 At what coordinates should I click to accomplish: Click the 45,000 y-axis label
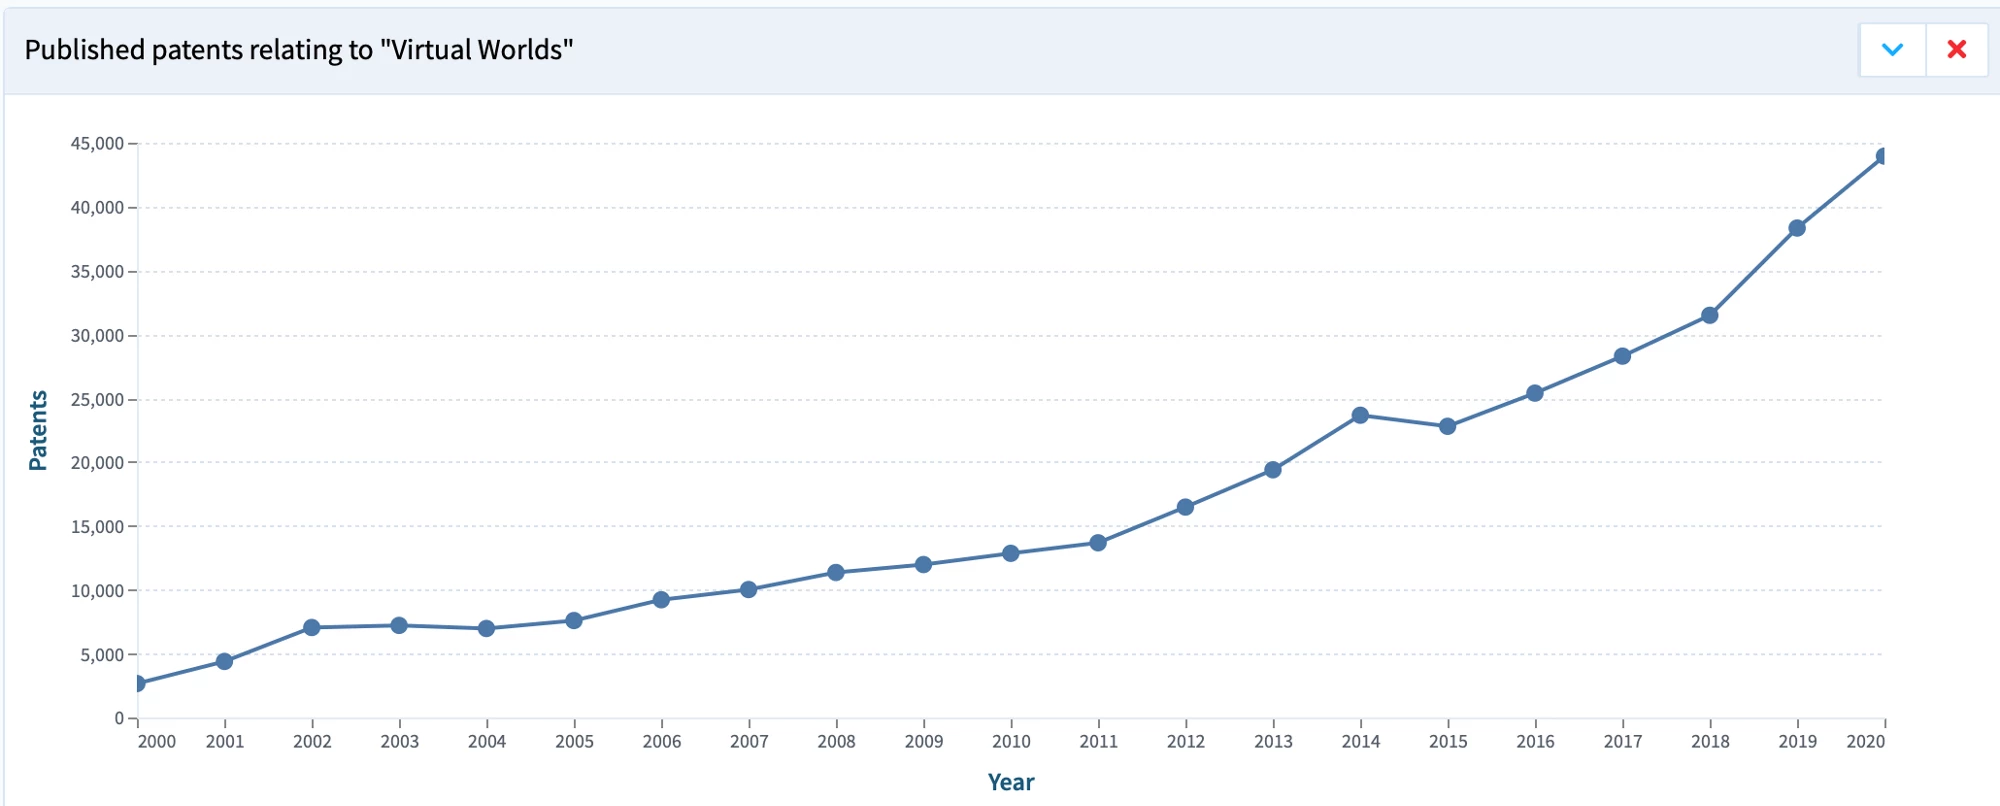coord(97,144)
